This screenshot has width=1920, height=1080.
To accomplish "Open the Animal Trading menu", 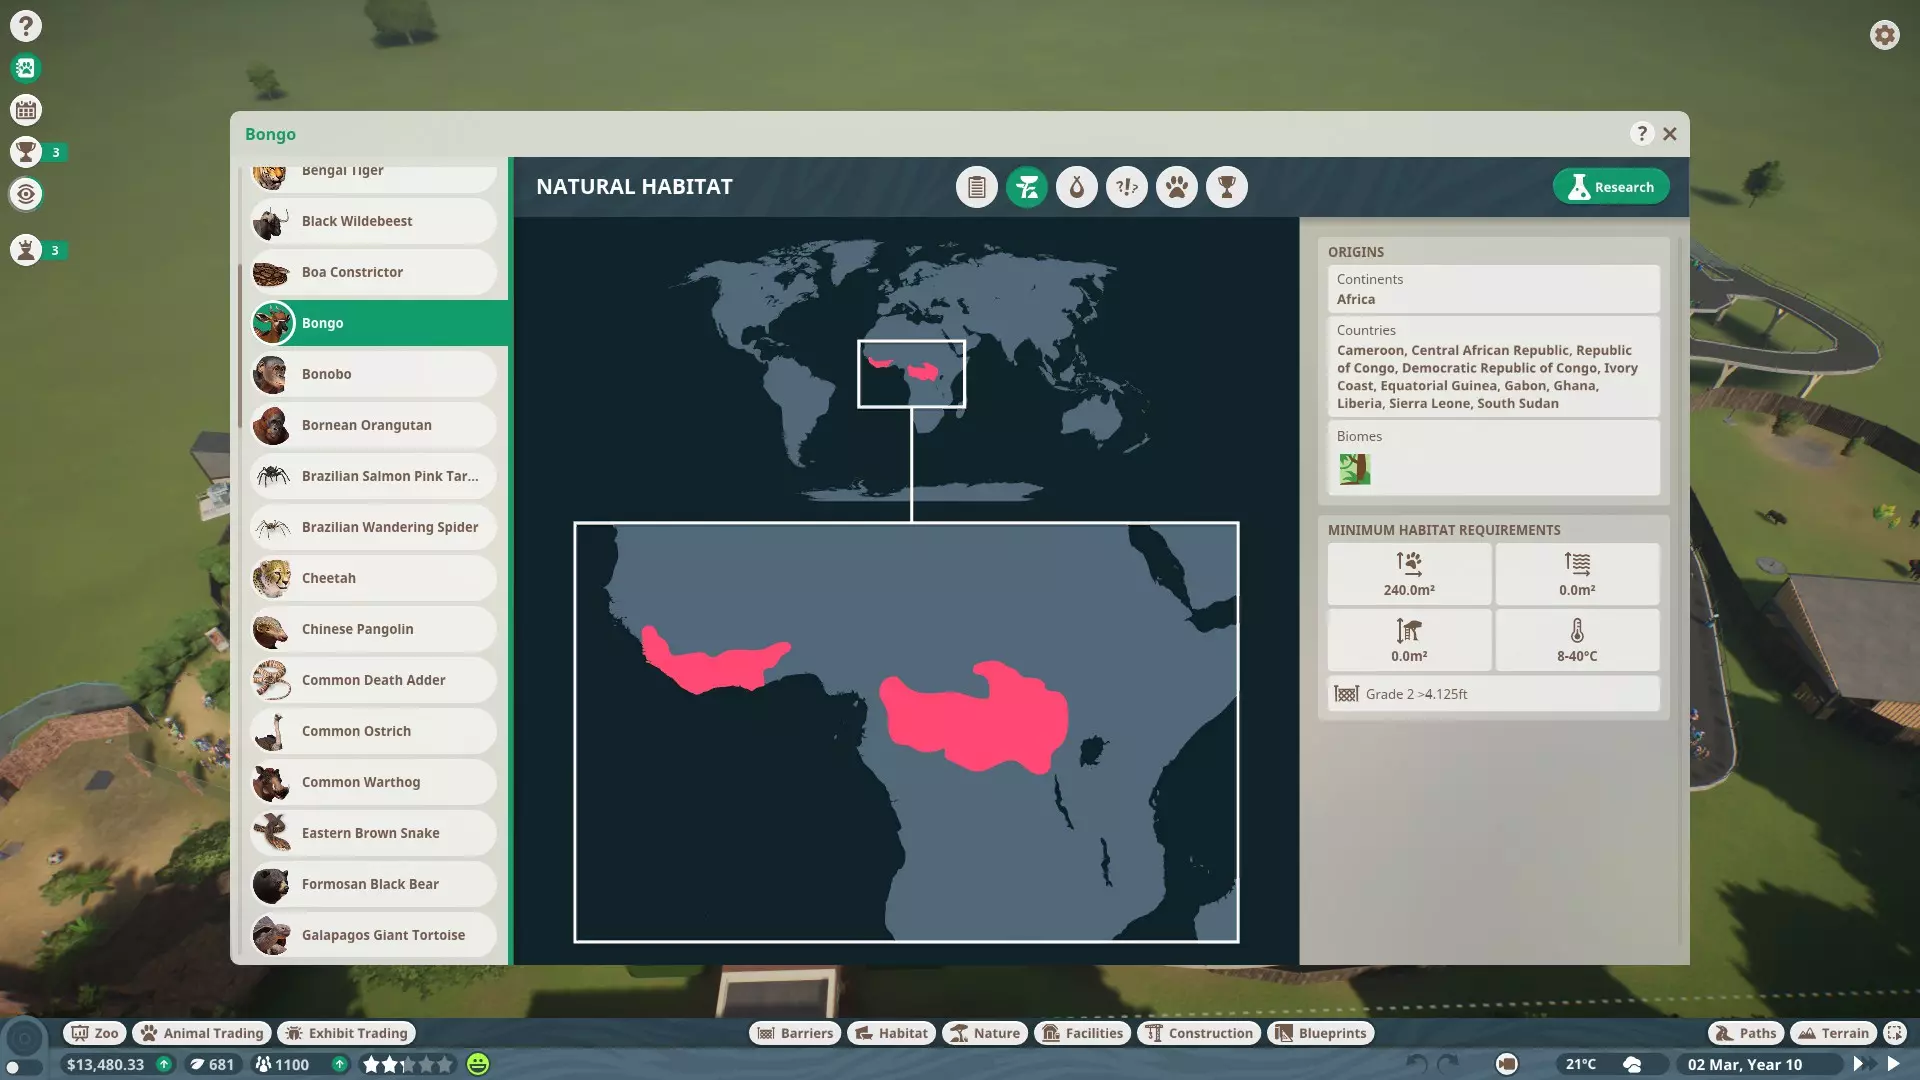I will 203,1033.
